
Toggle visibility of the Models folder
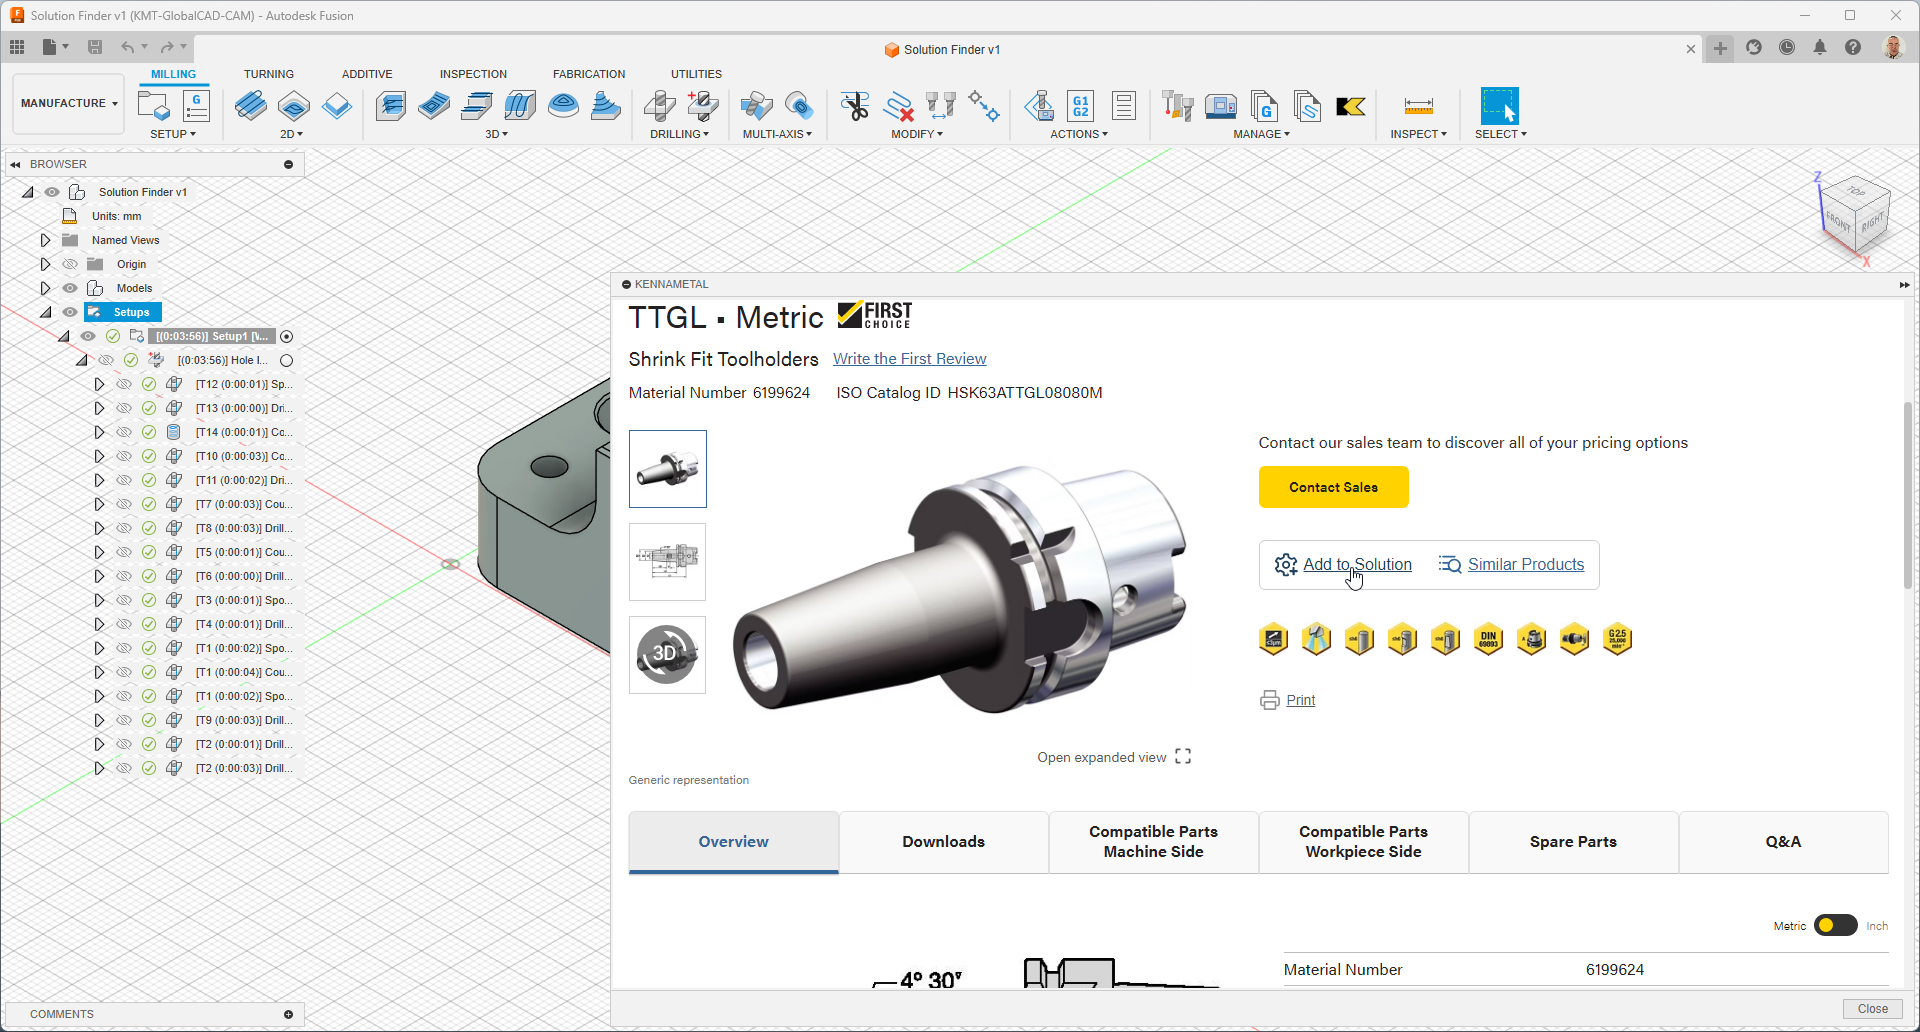point(70,288)
